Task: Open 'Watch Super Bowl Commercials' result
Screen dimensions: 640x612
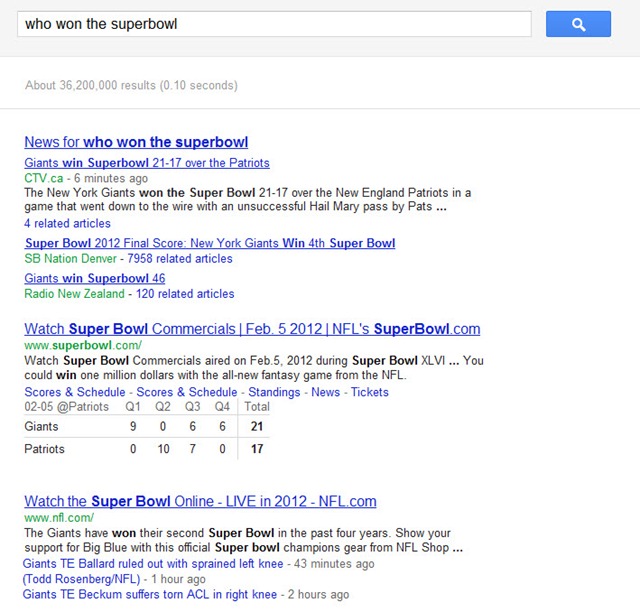Action: pyautogui.click(x=252, y=329)
